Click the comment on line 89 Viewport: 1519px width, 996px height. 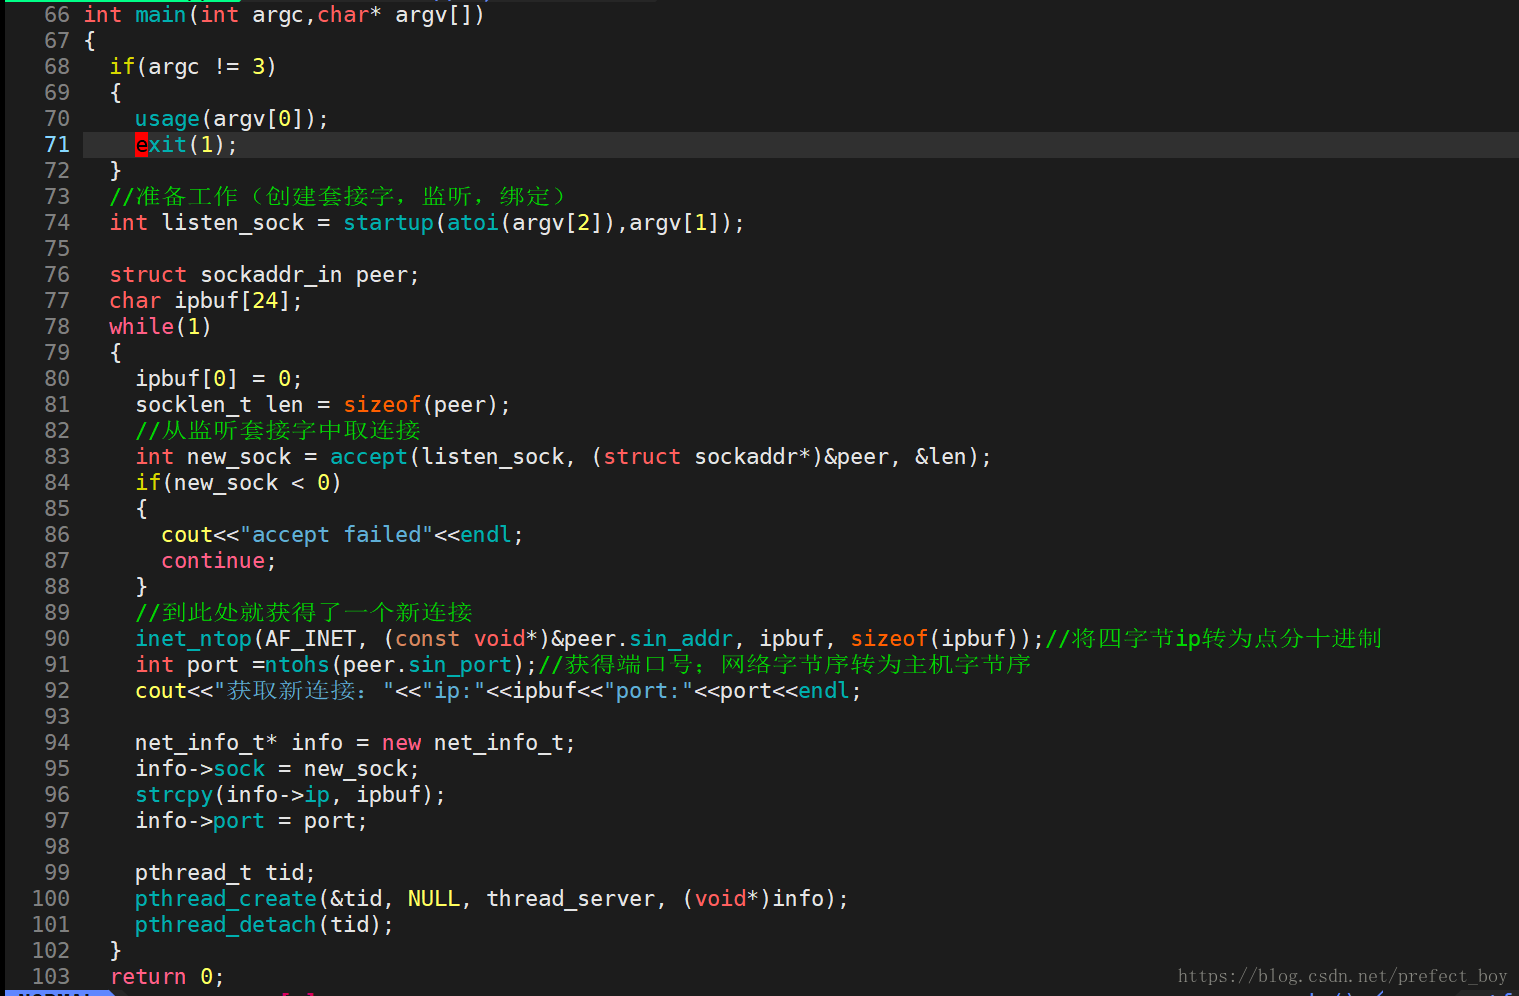pyautogui.click(x=304, y=613)
